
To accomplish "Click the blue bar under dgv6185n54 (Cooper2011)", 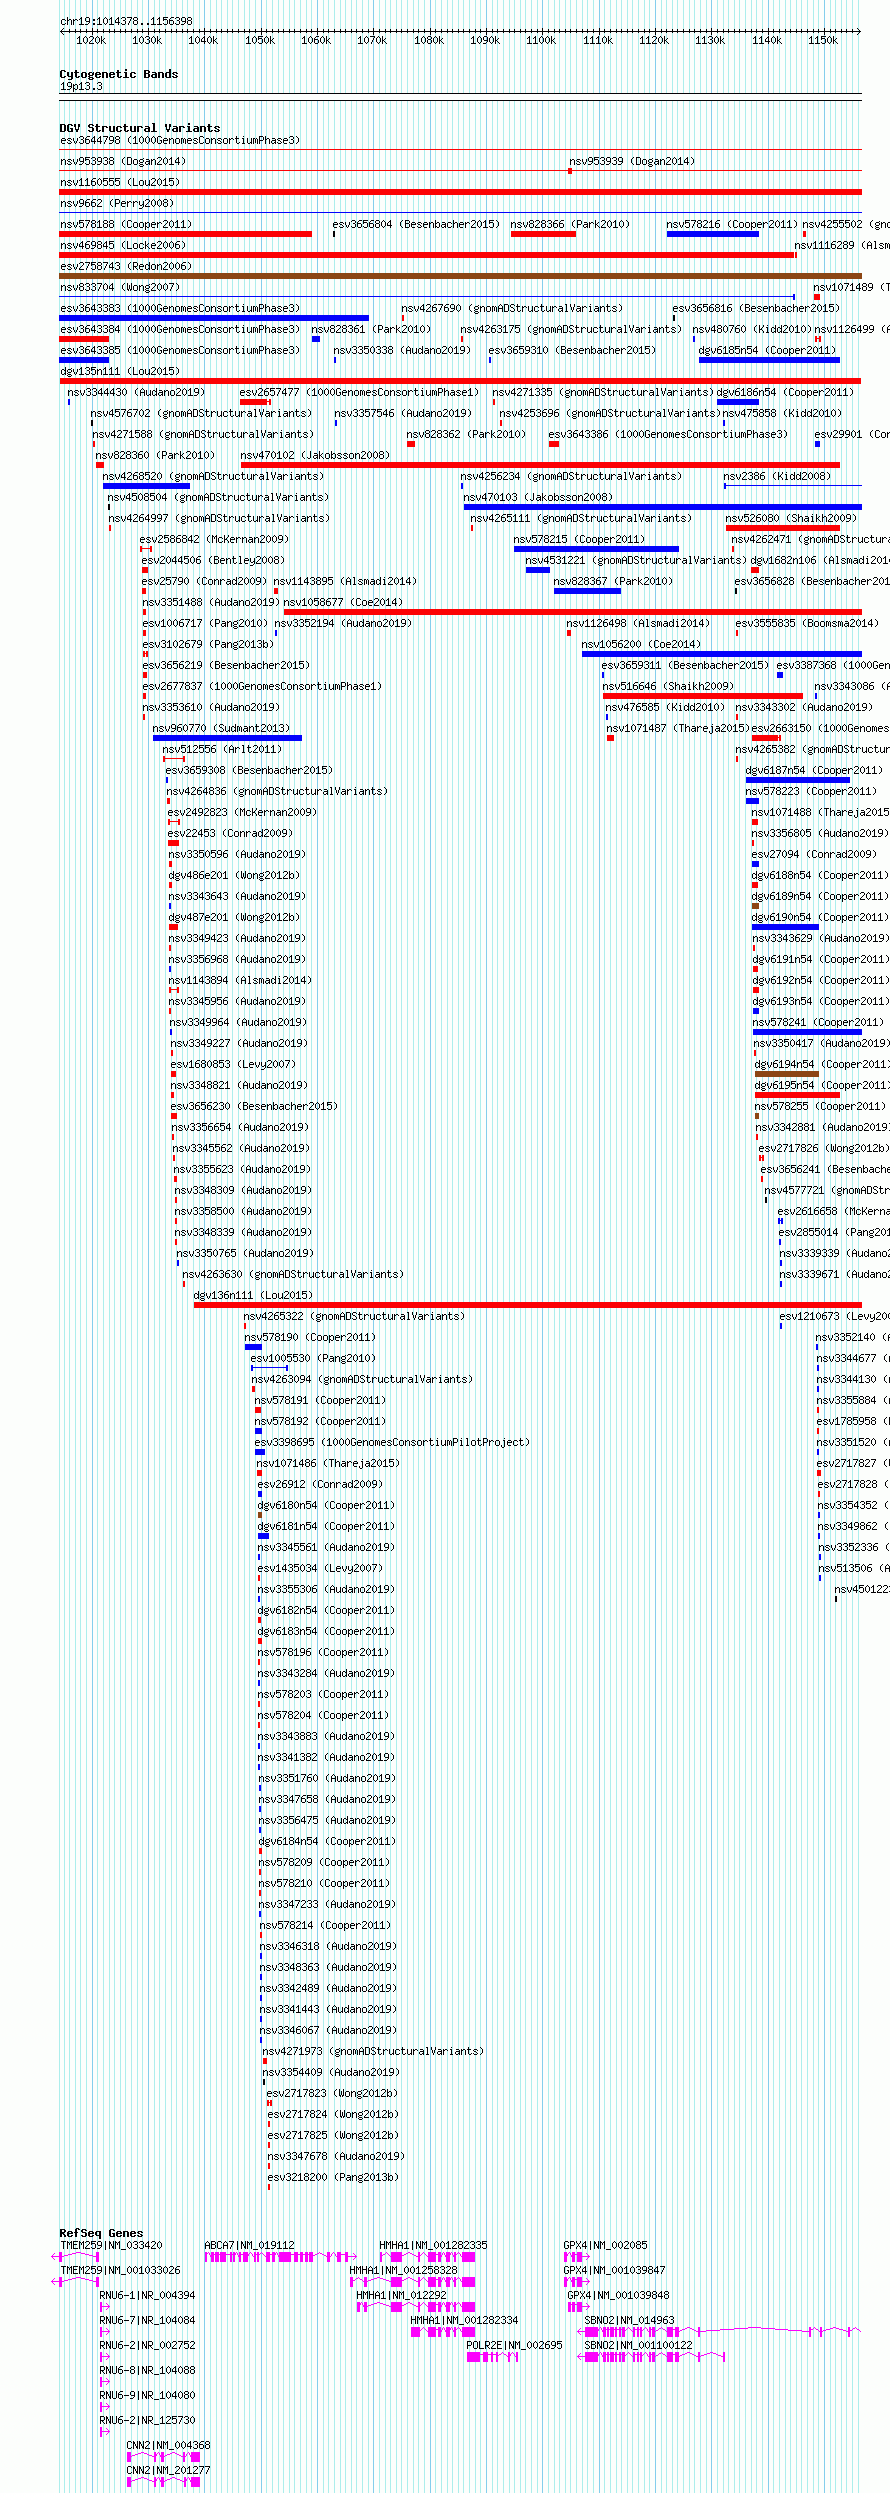I will (769, 360).
